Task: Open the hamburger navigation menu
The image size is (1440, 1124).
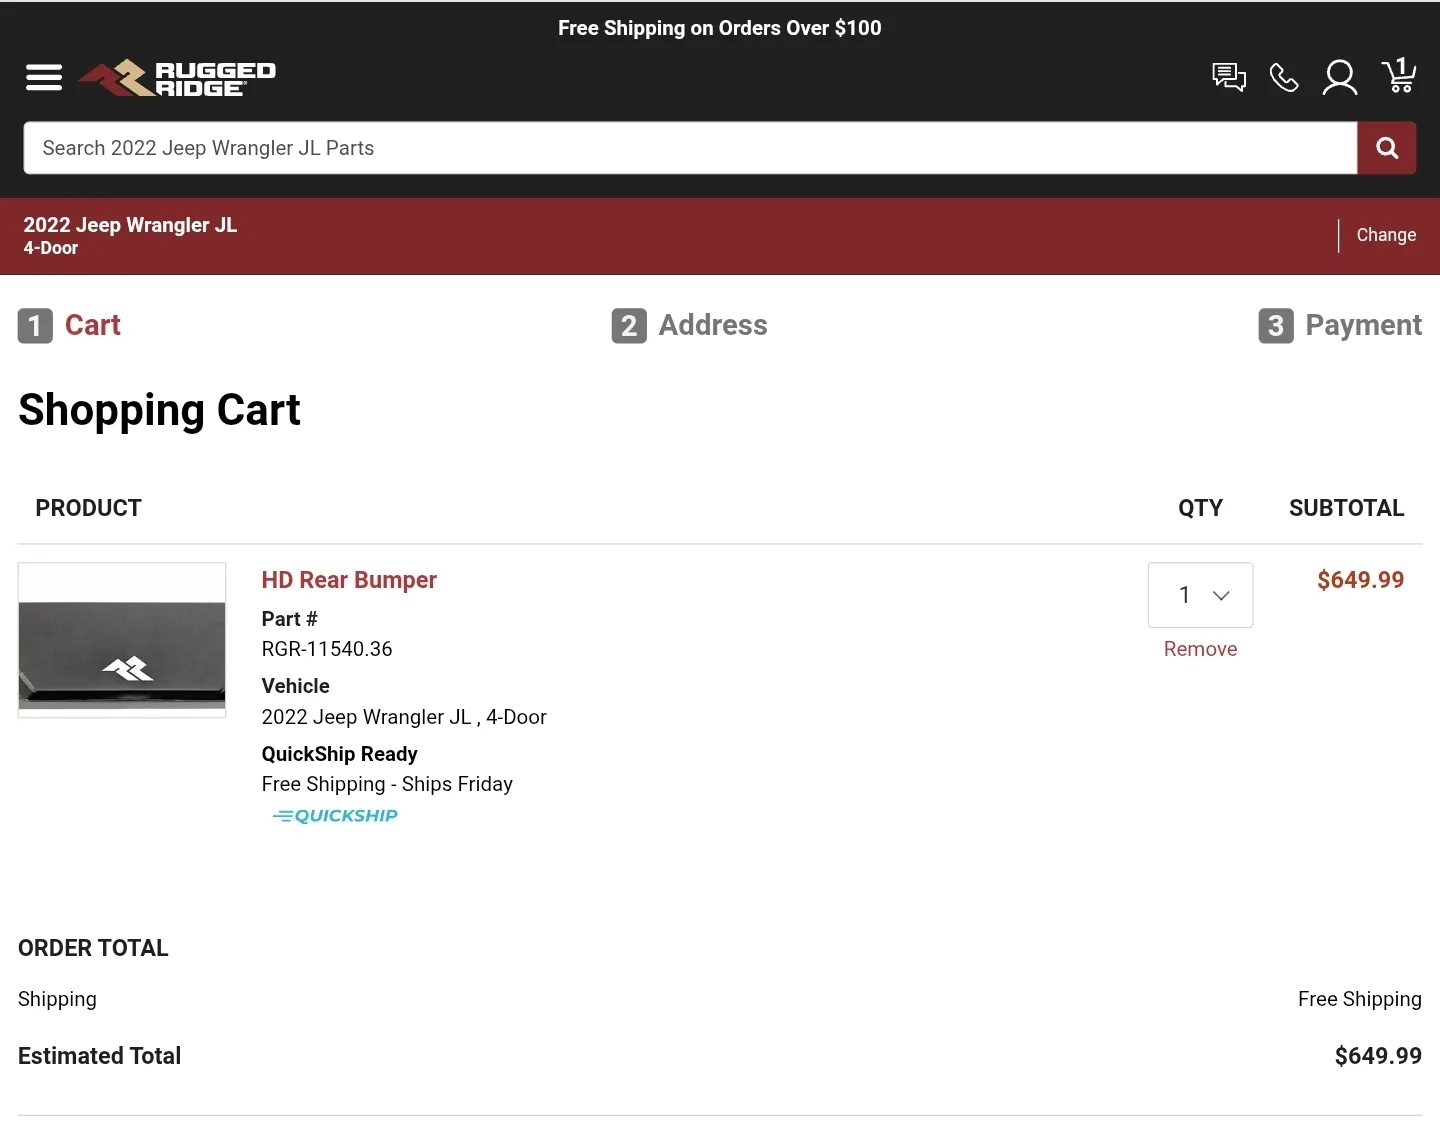Action: click(x=44, y=77)
